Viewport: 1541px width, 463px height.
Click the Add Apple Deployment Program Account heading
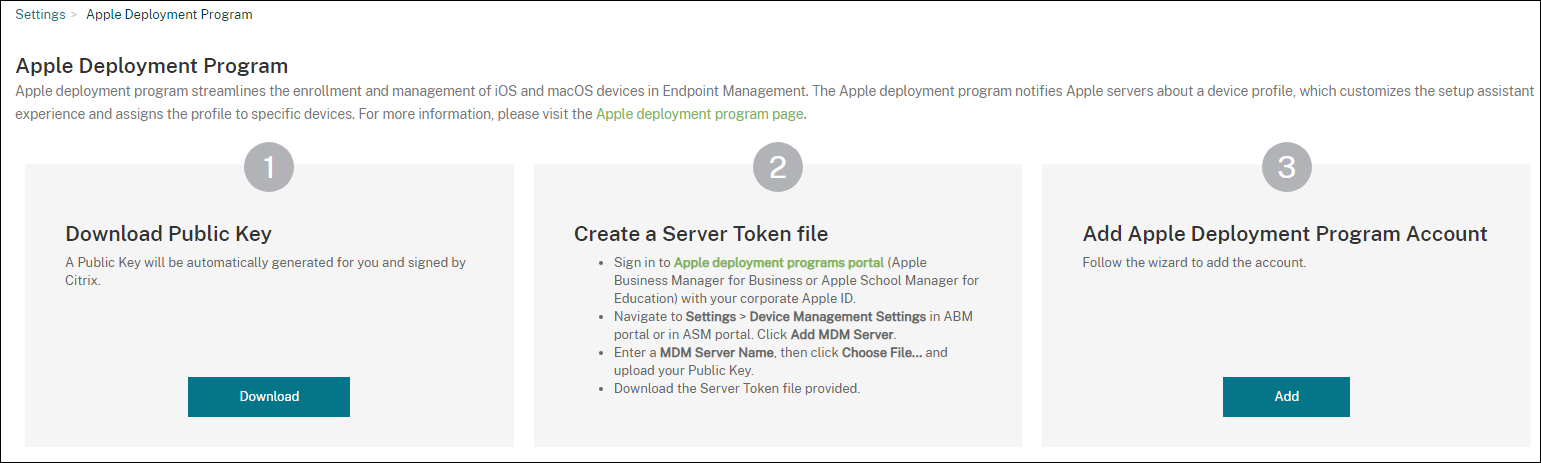pyautogui.click(x=1285, y=234)
